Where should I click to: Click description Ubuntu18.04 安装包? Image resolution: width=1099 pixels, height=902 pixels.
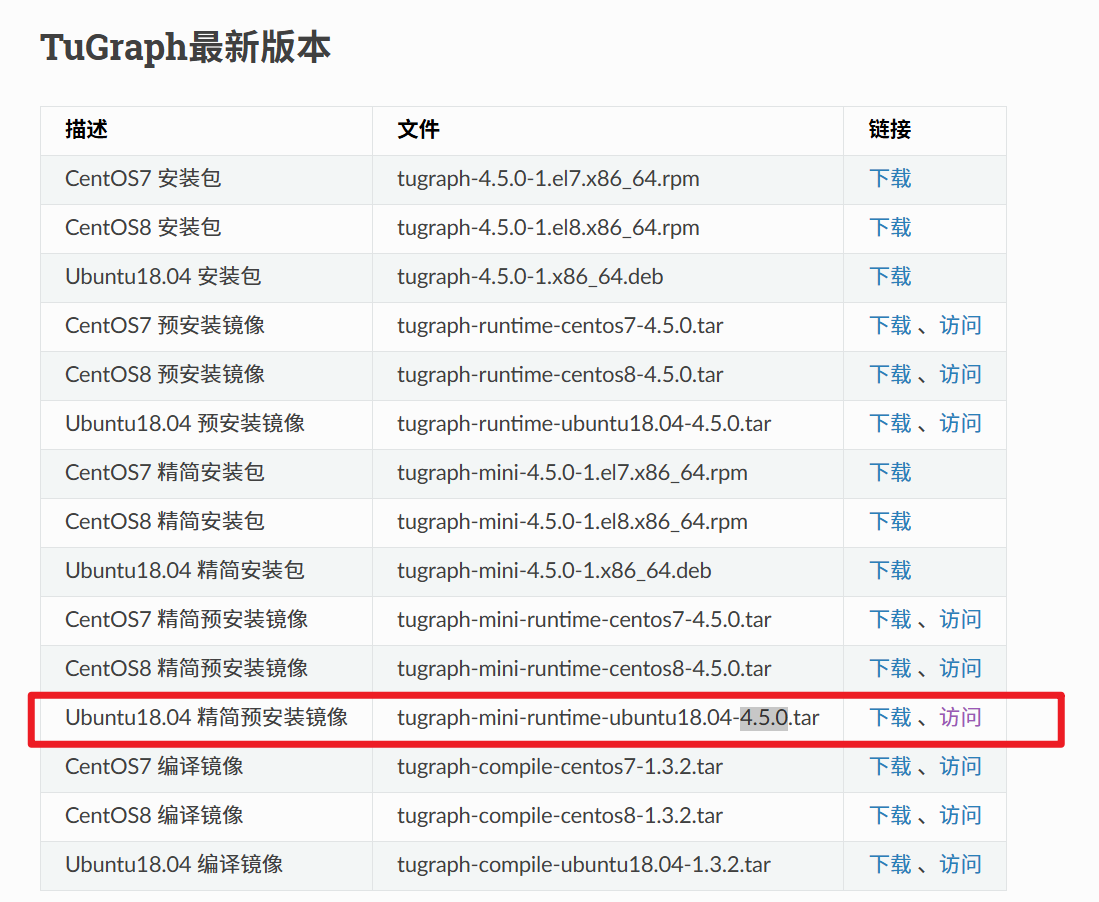pyautogui.click(x=163, y=277)
